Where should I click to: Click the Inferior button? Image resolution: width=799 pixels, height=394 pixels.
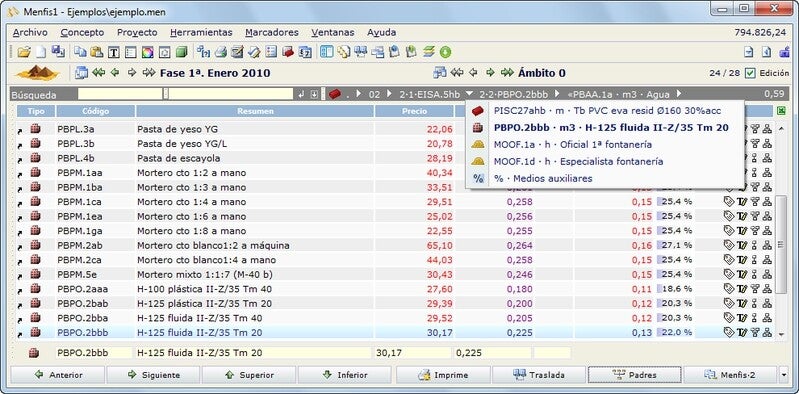click(345, 375)
